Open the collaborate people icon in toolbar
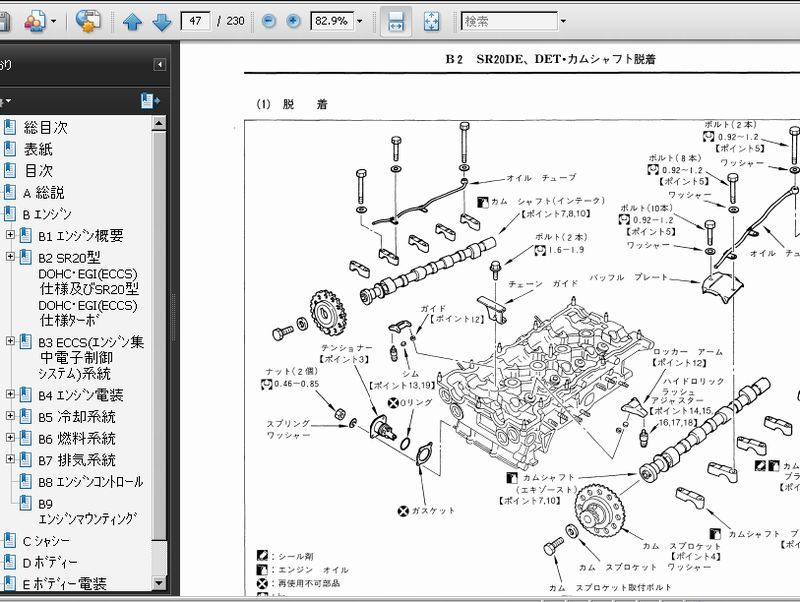 35,21
